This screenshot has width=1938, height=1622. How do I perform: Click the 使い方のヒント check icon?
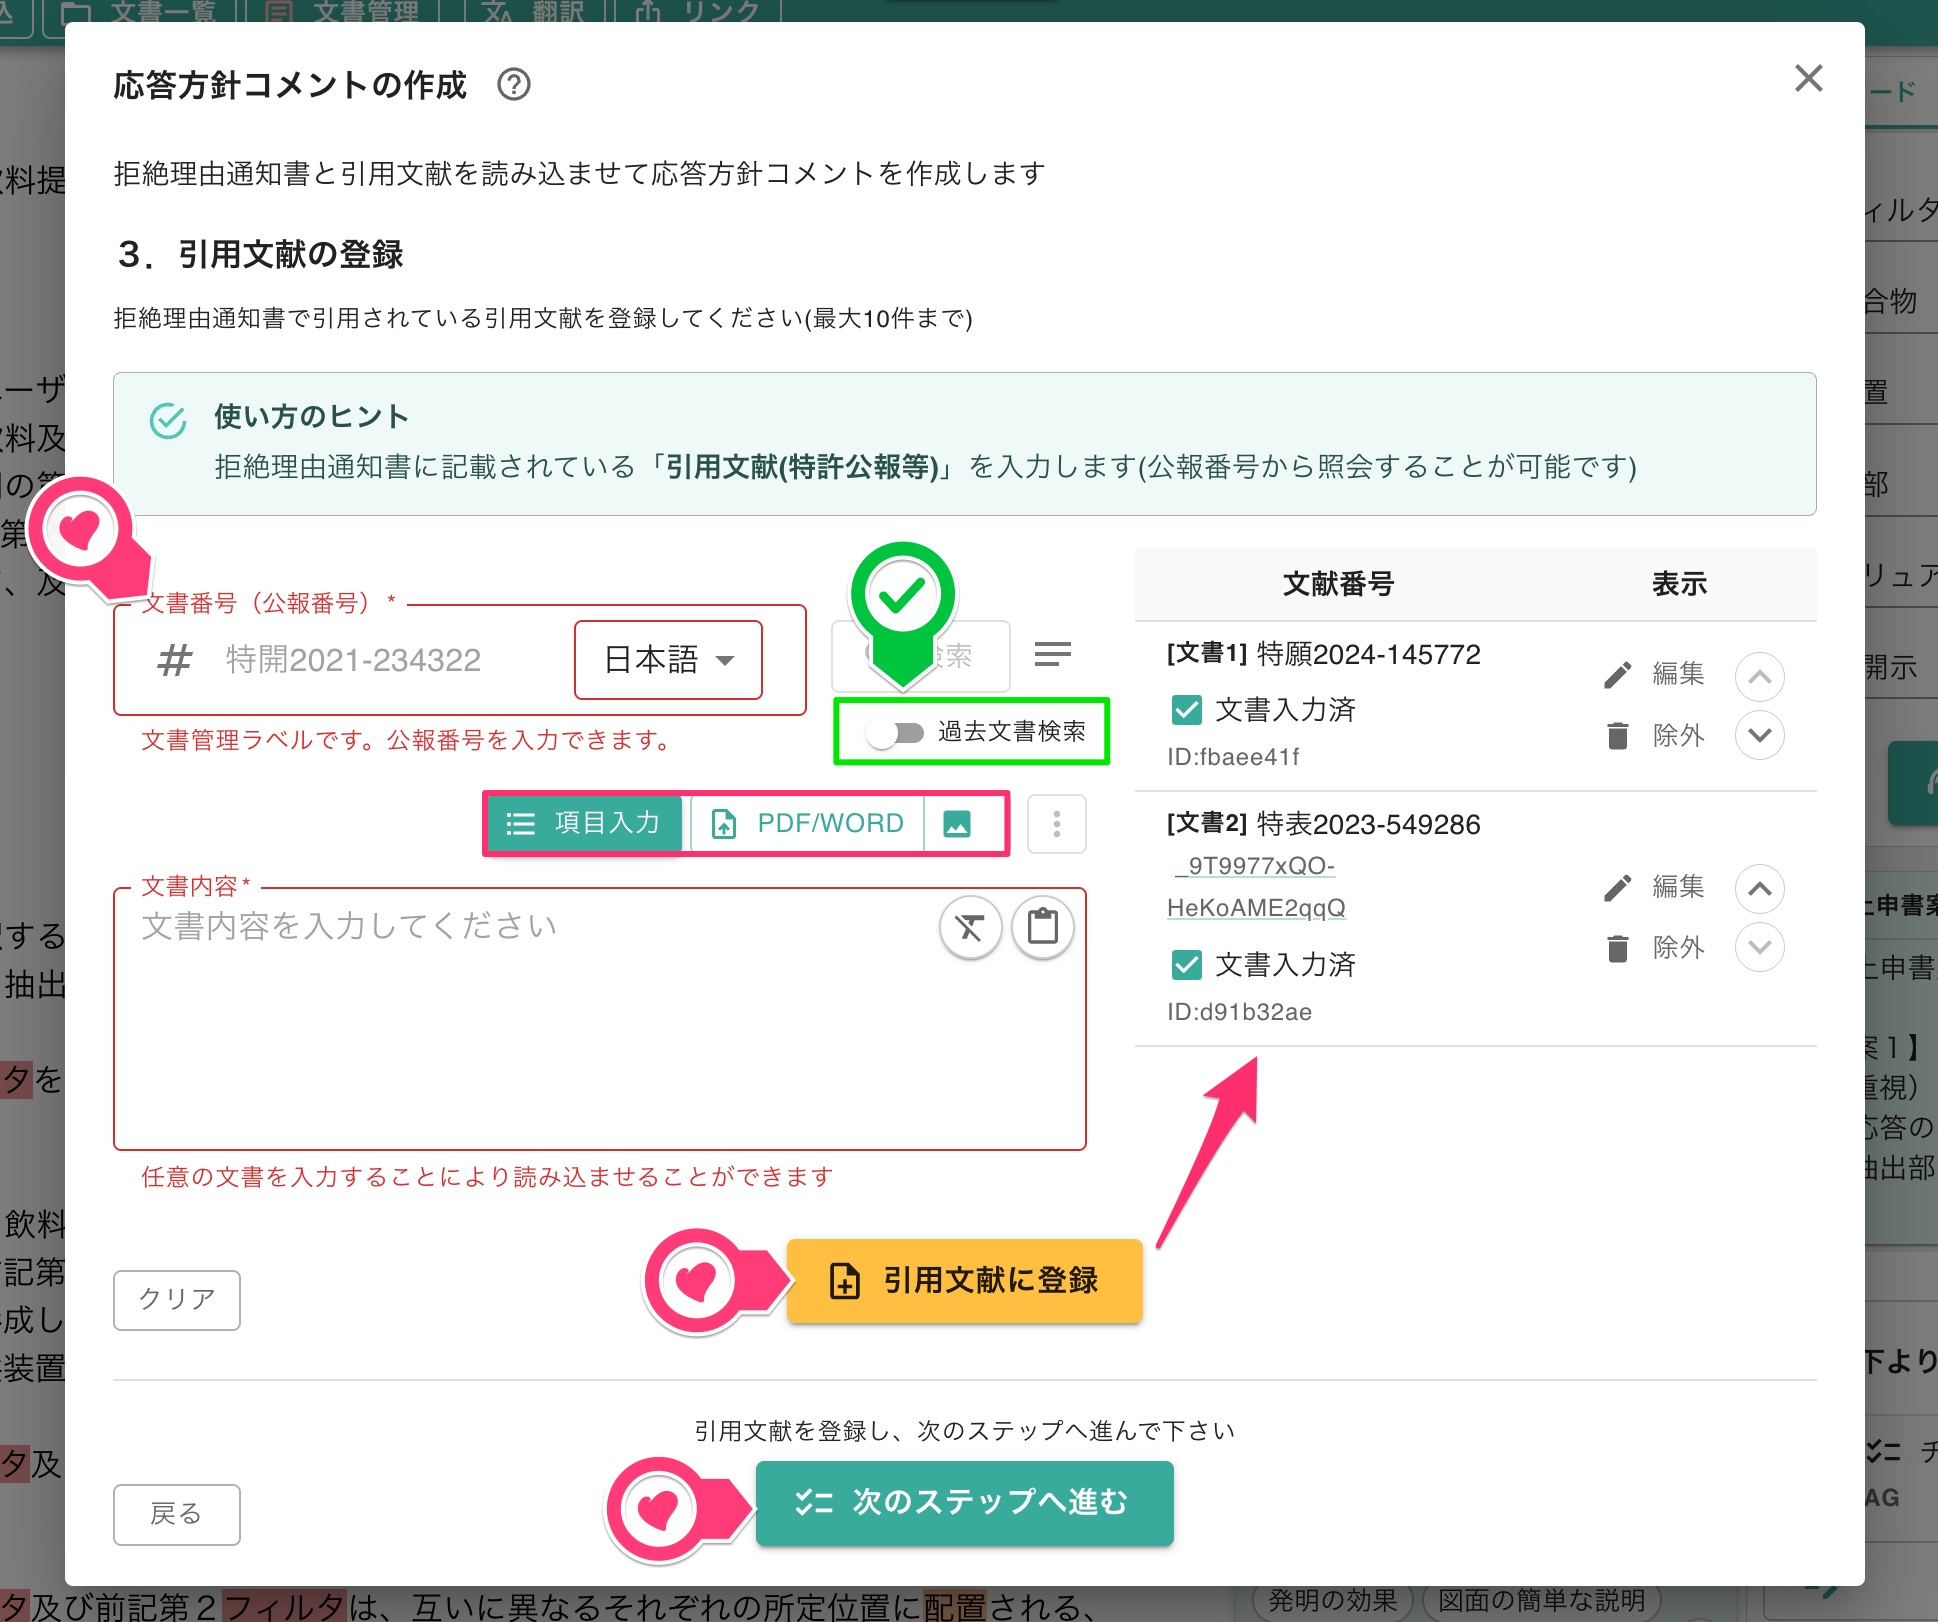(168, 421)
